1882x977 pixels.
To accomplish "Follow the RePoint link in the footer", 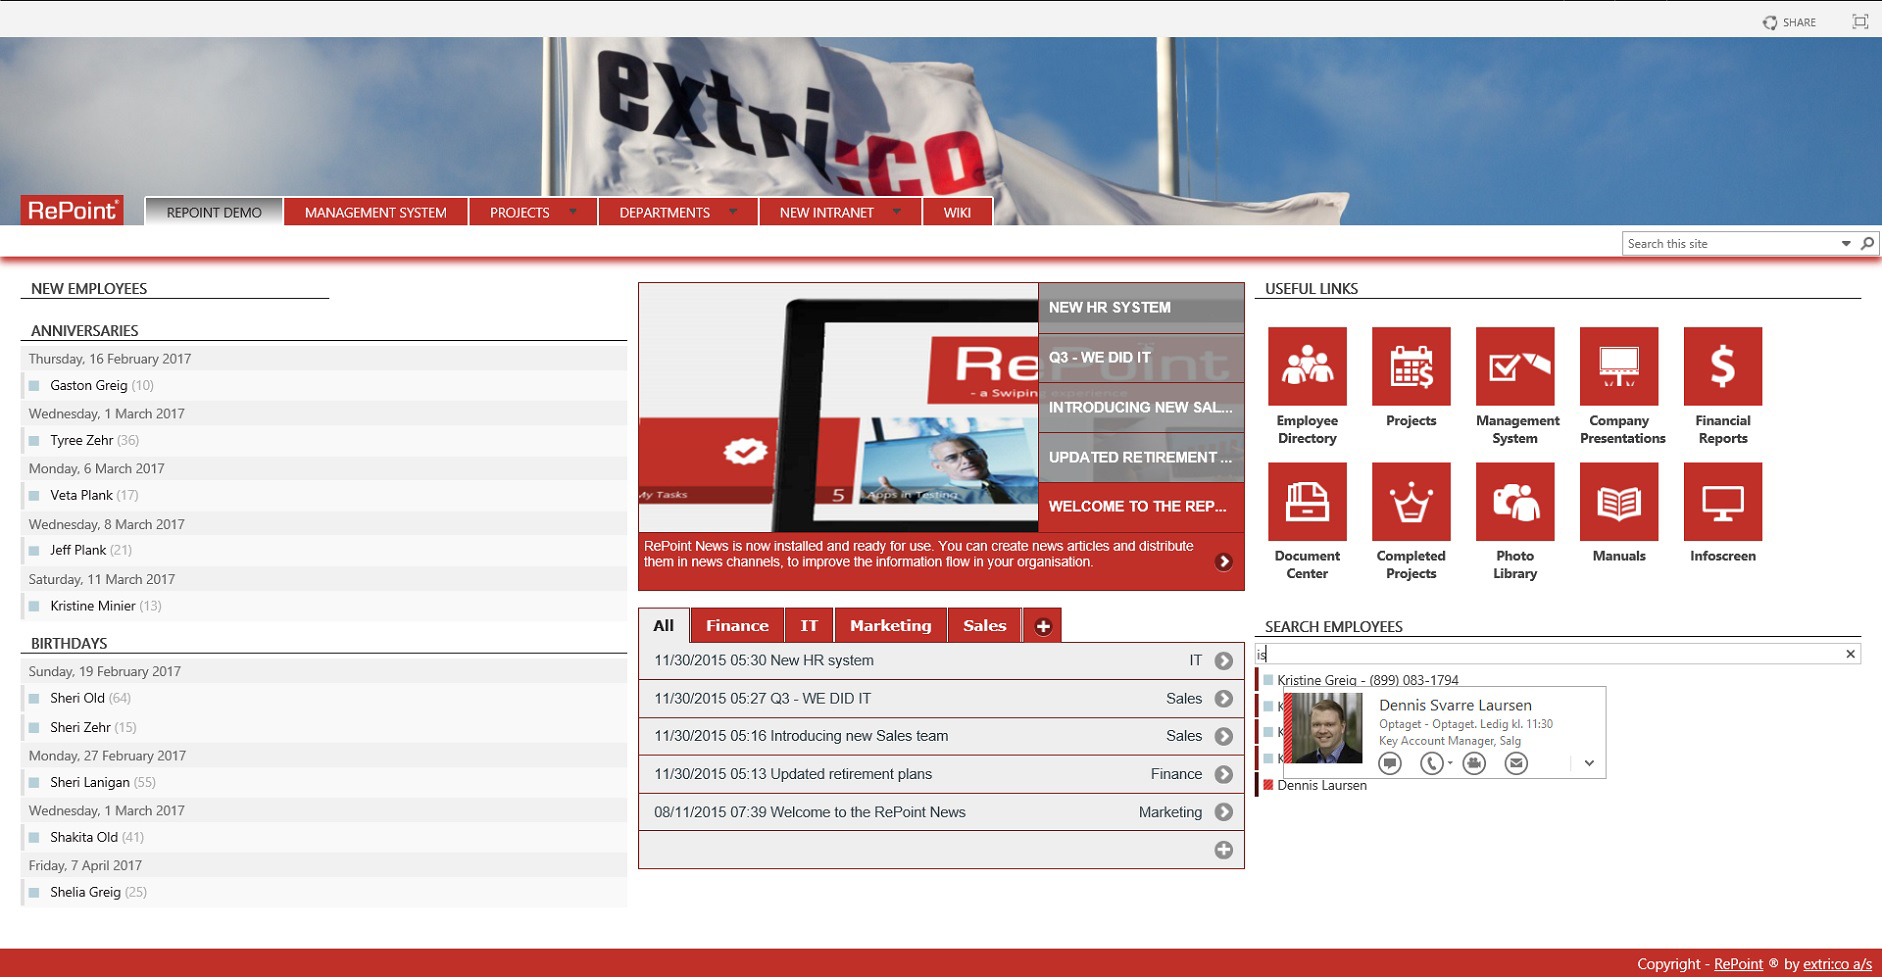I will pos(1738,964).
